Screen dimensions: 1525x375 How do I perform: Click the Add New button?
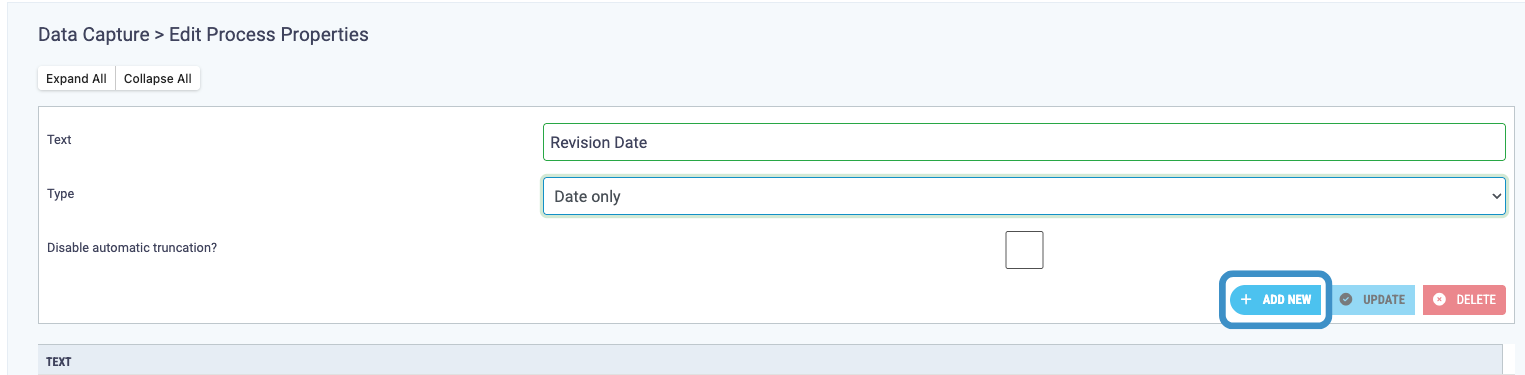(x=1275, y=299)
